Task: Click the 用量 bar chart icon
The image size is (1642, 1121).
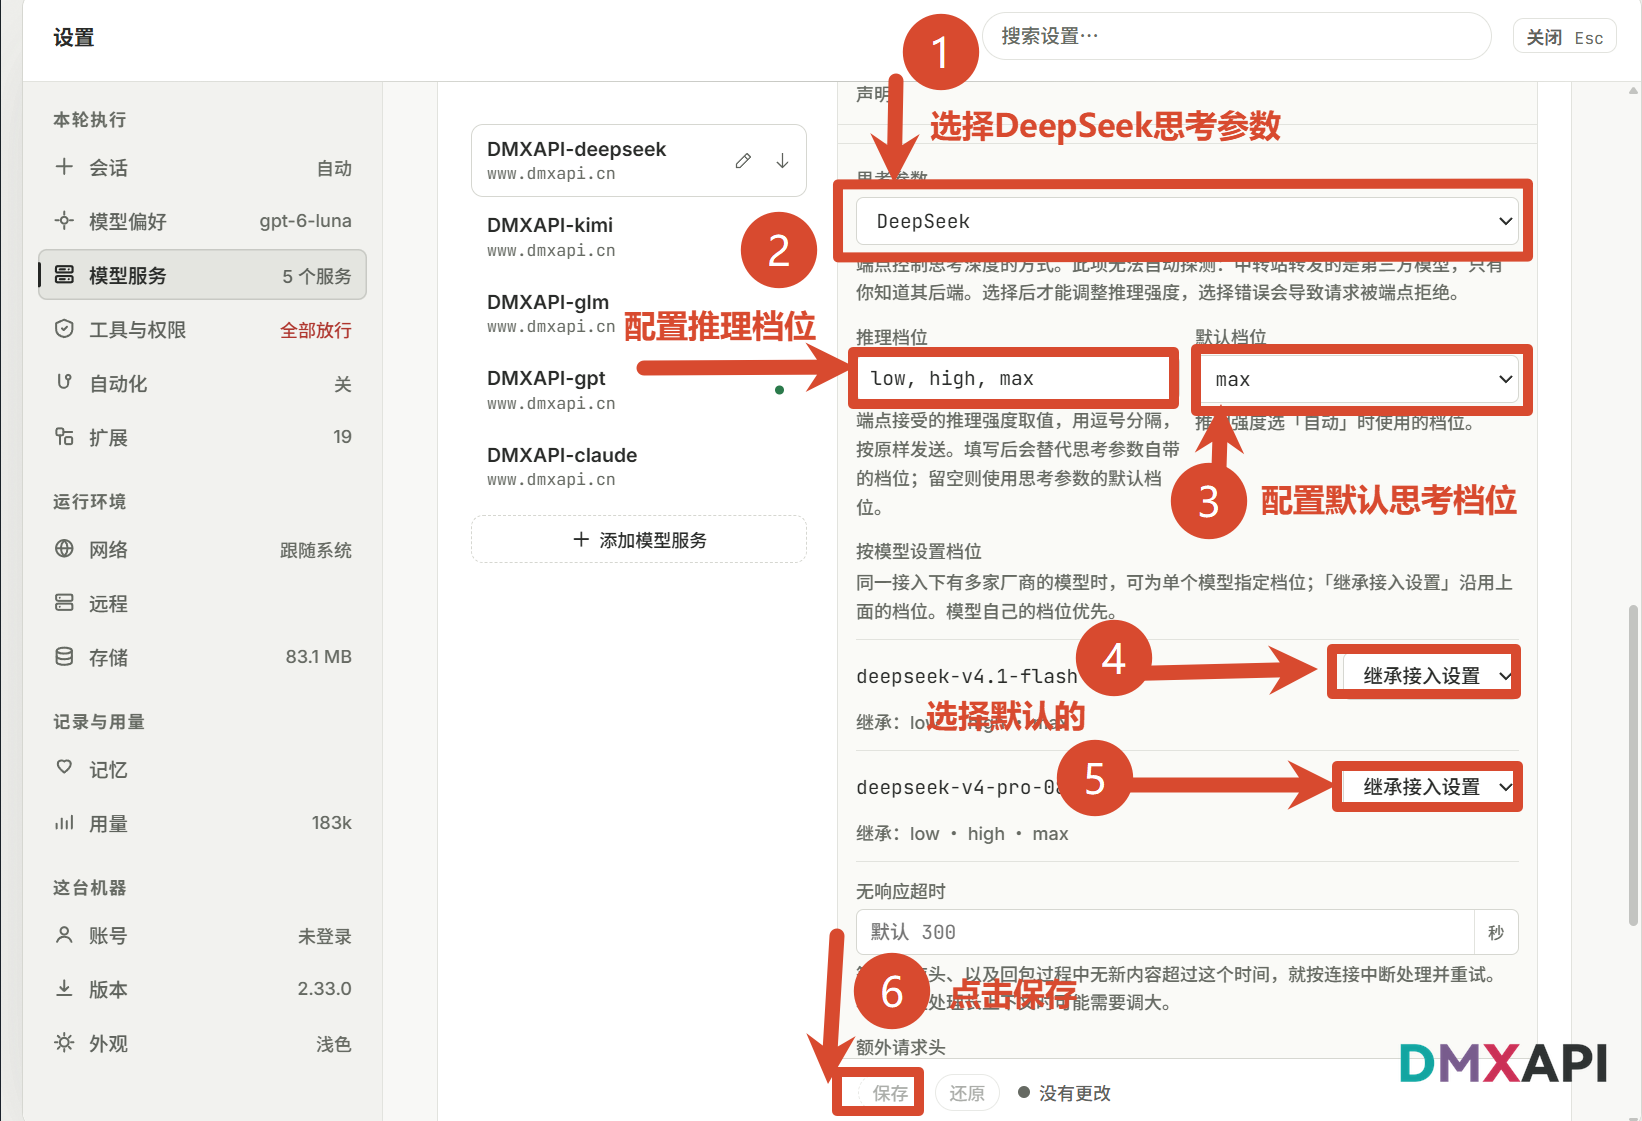Action: pyautogui.click(x=64, y=822)
